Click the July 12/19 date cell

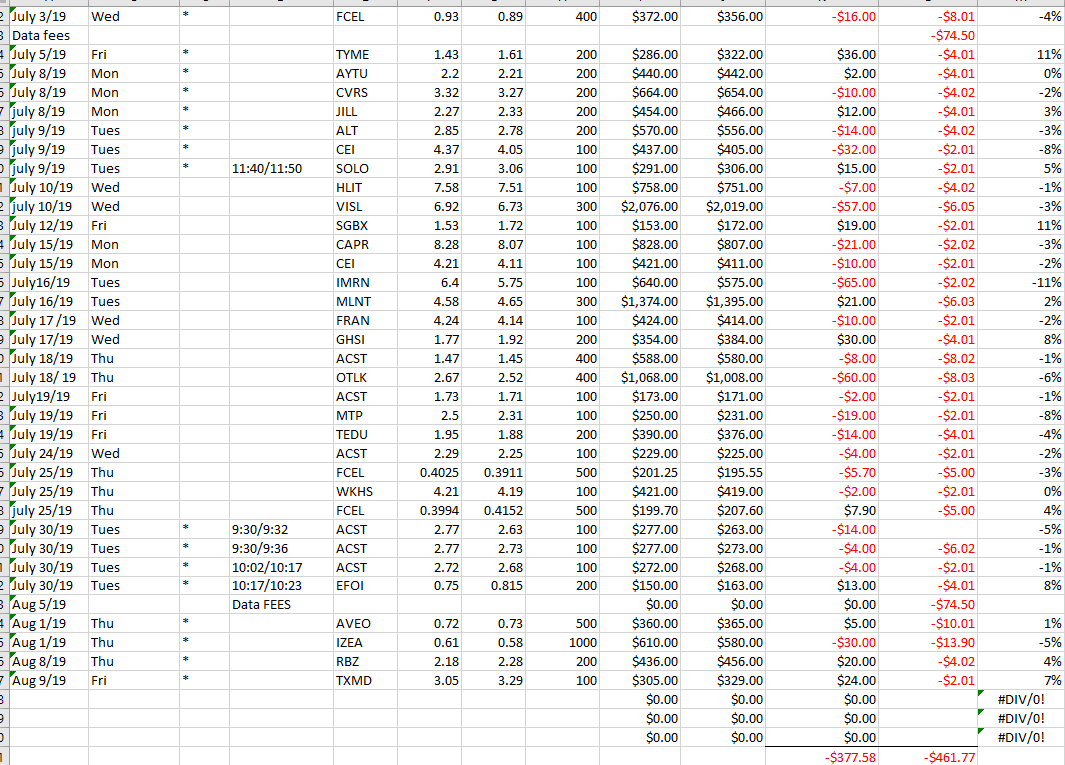click(49, 226)
